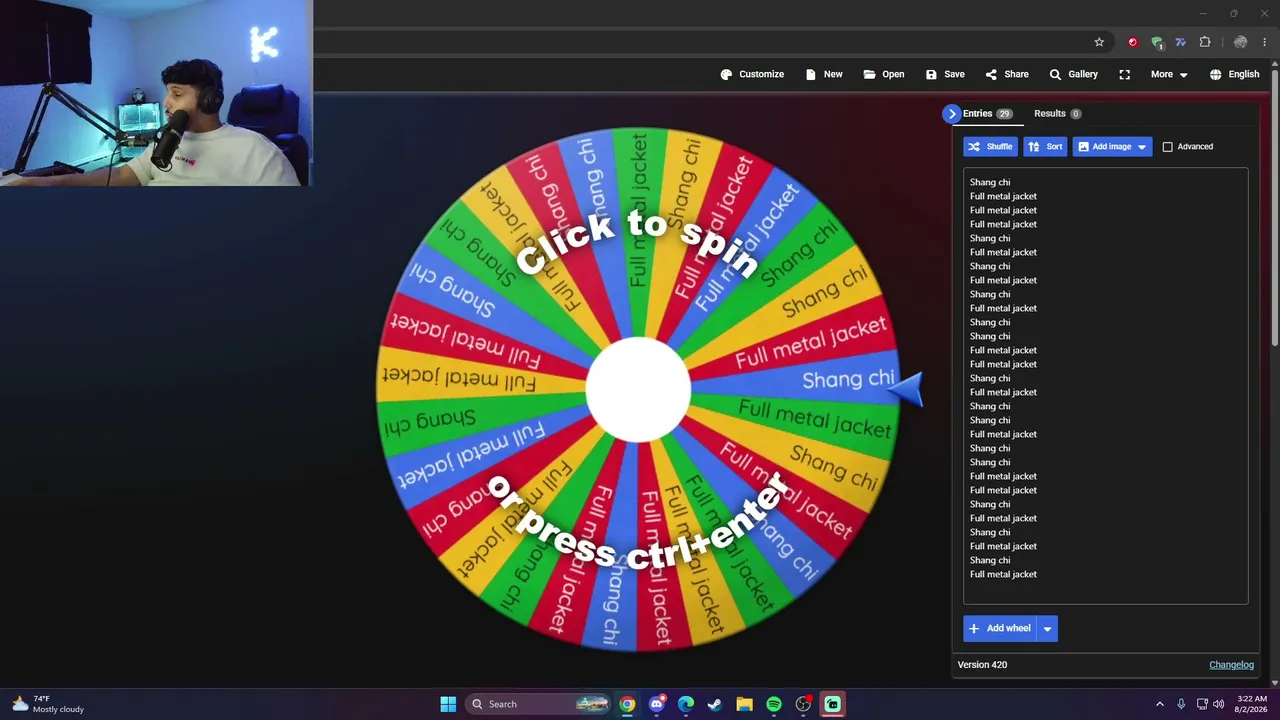Click into the entries text box
The height and width of the screenshot is (720, 1280).
coord(1105,386)
